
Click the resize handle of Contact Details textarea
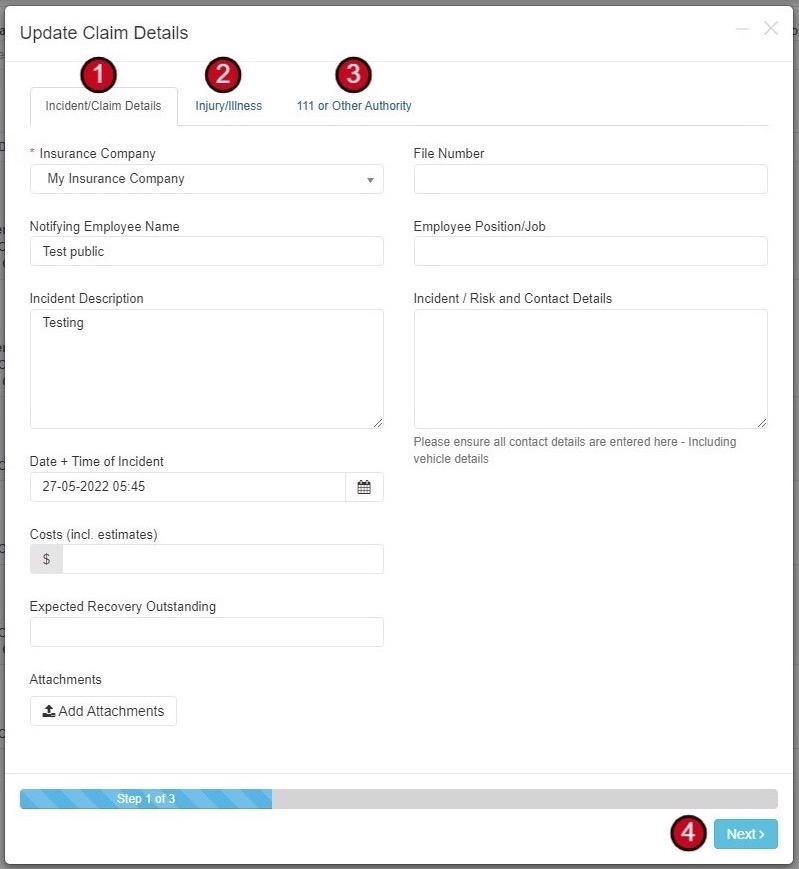pos(762,423)
